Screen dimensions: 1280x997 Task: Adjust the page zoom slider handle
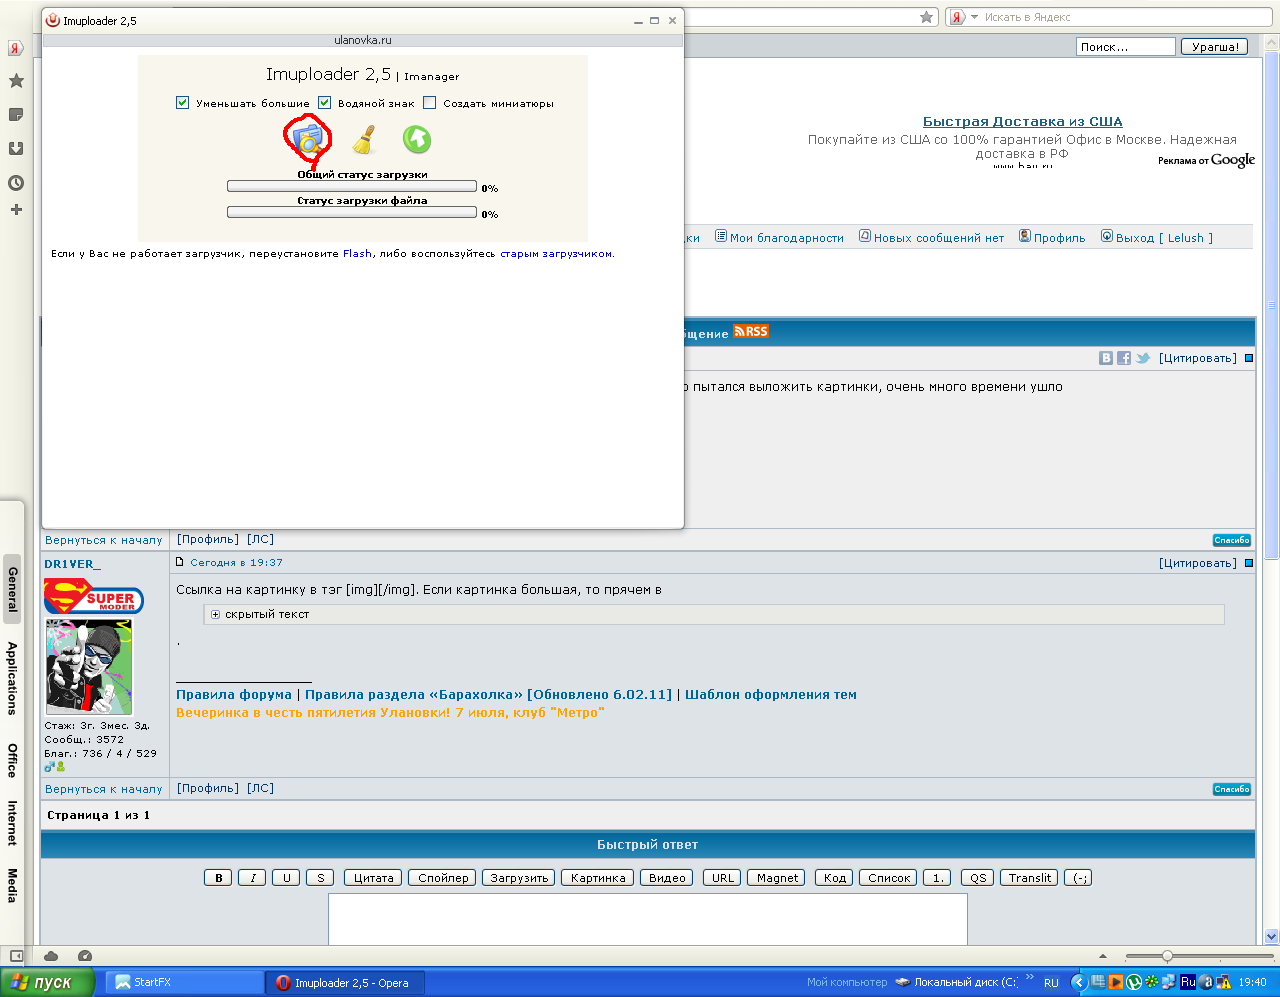[1166, 956]
